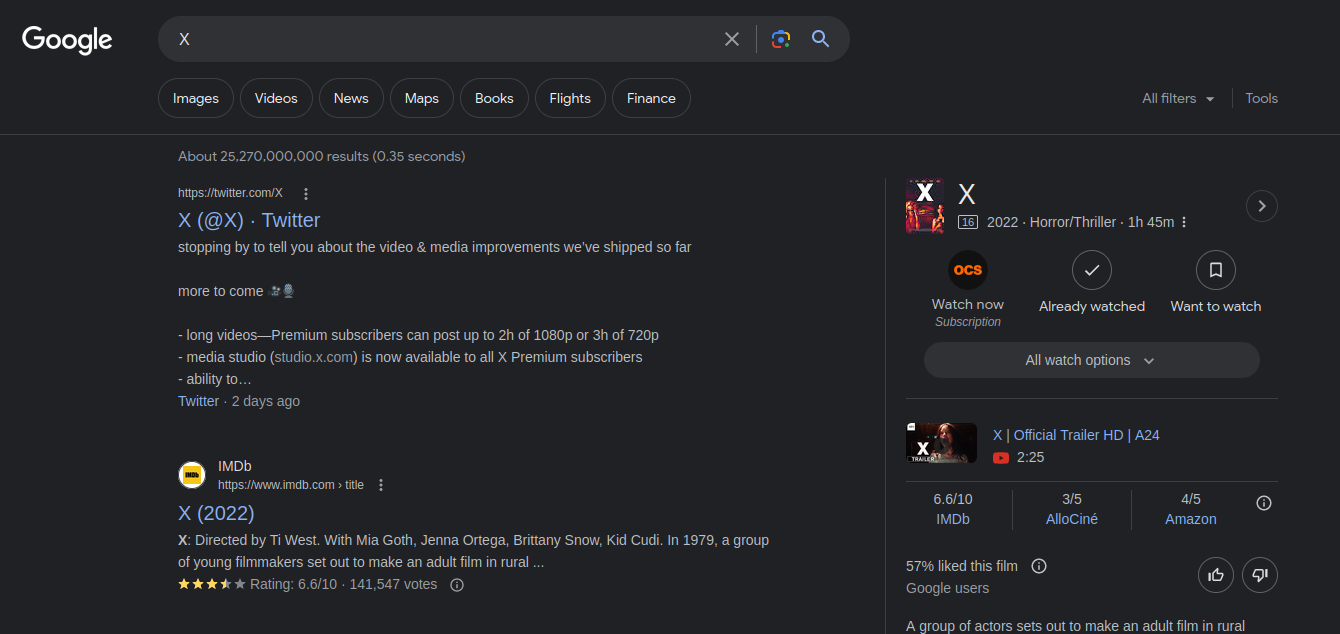This screenshot has height=634, width=1340.
Task: Open three-dot menu beside twitter.com/X
Action: click(x=306, y=194)
